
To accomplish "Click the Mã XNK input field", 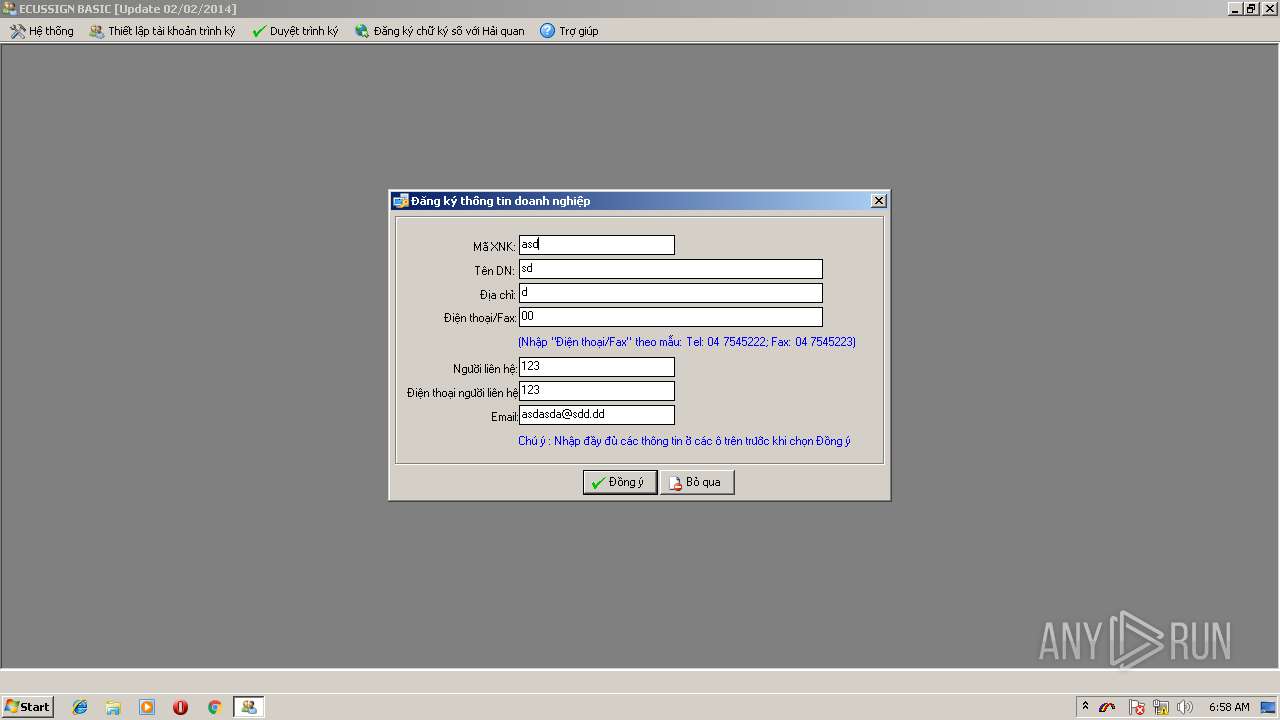I will (x=597, y=245).
